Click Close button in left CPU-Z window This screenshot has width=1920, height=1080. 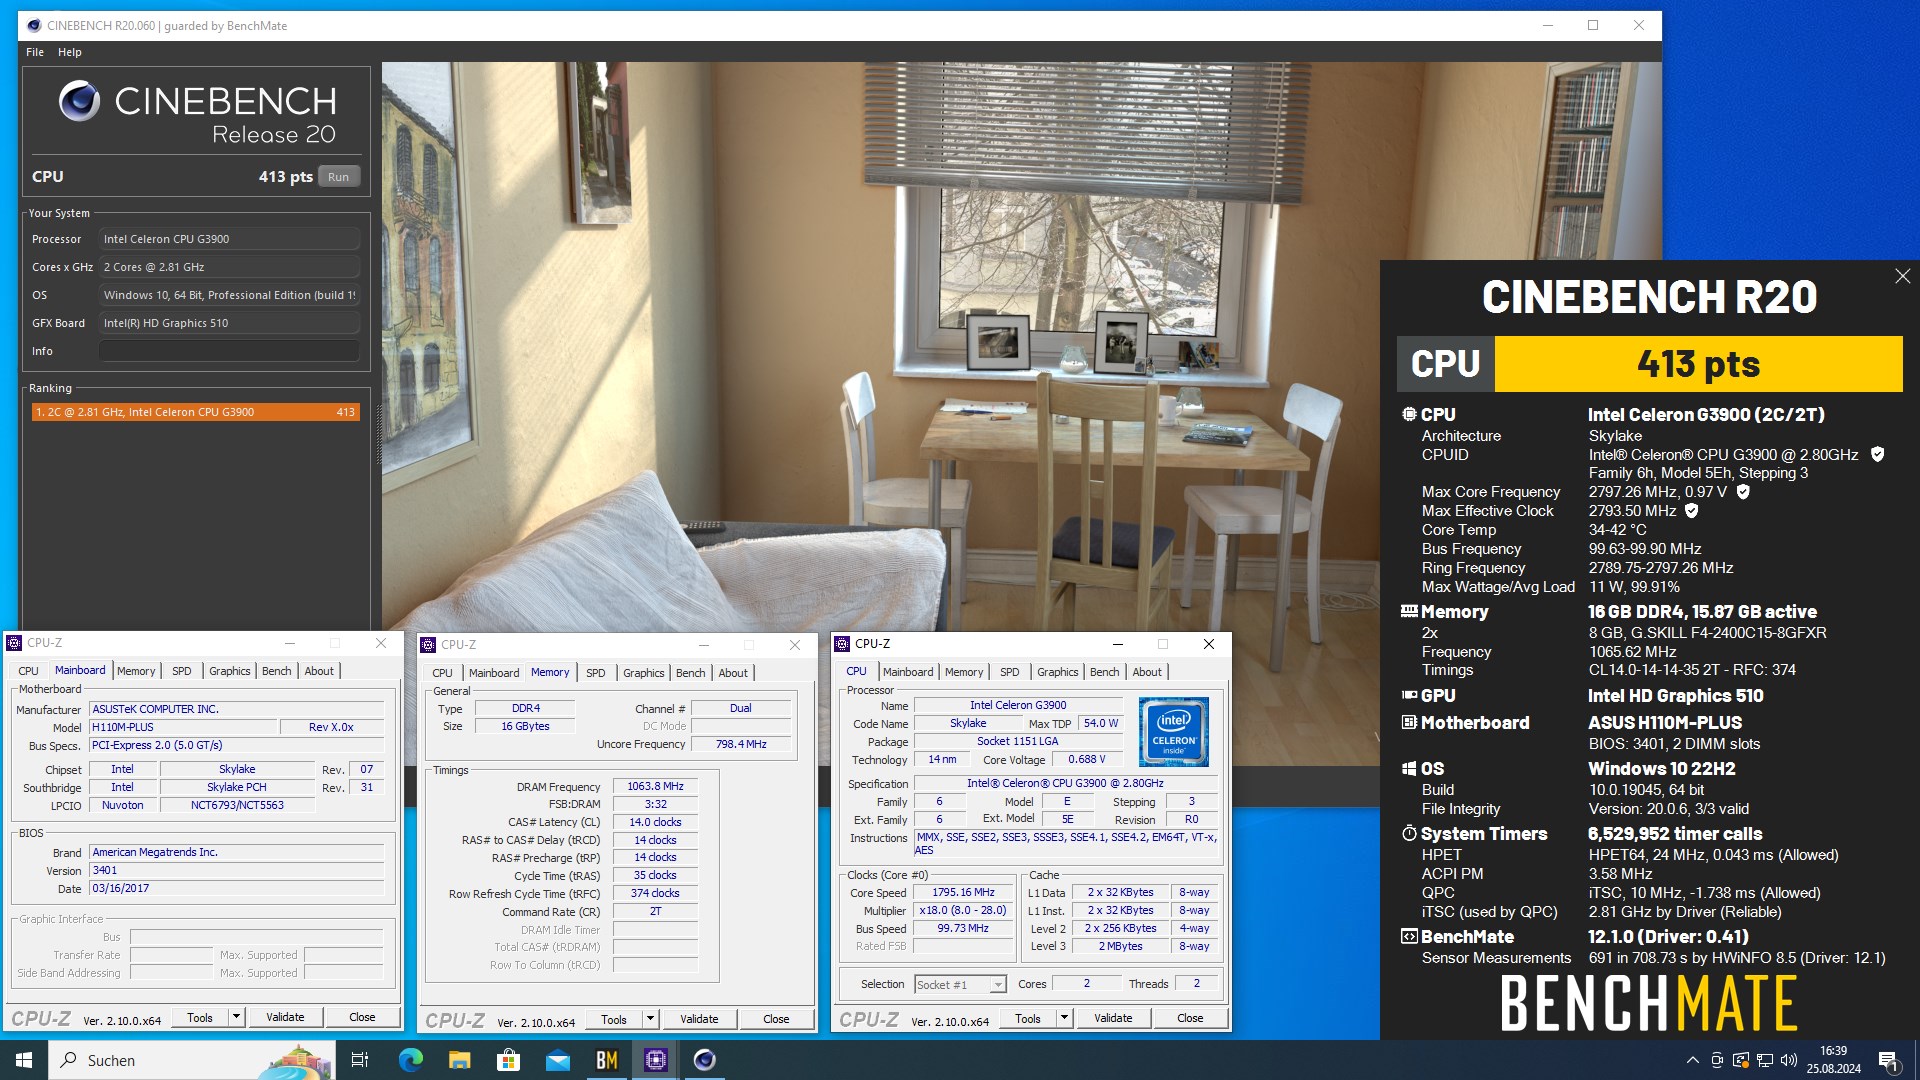coord(362,1017)
